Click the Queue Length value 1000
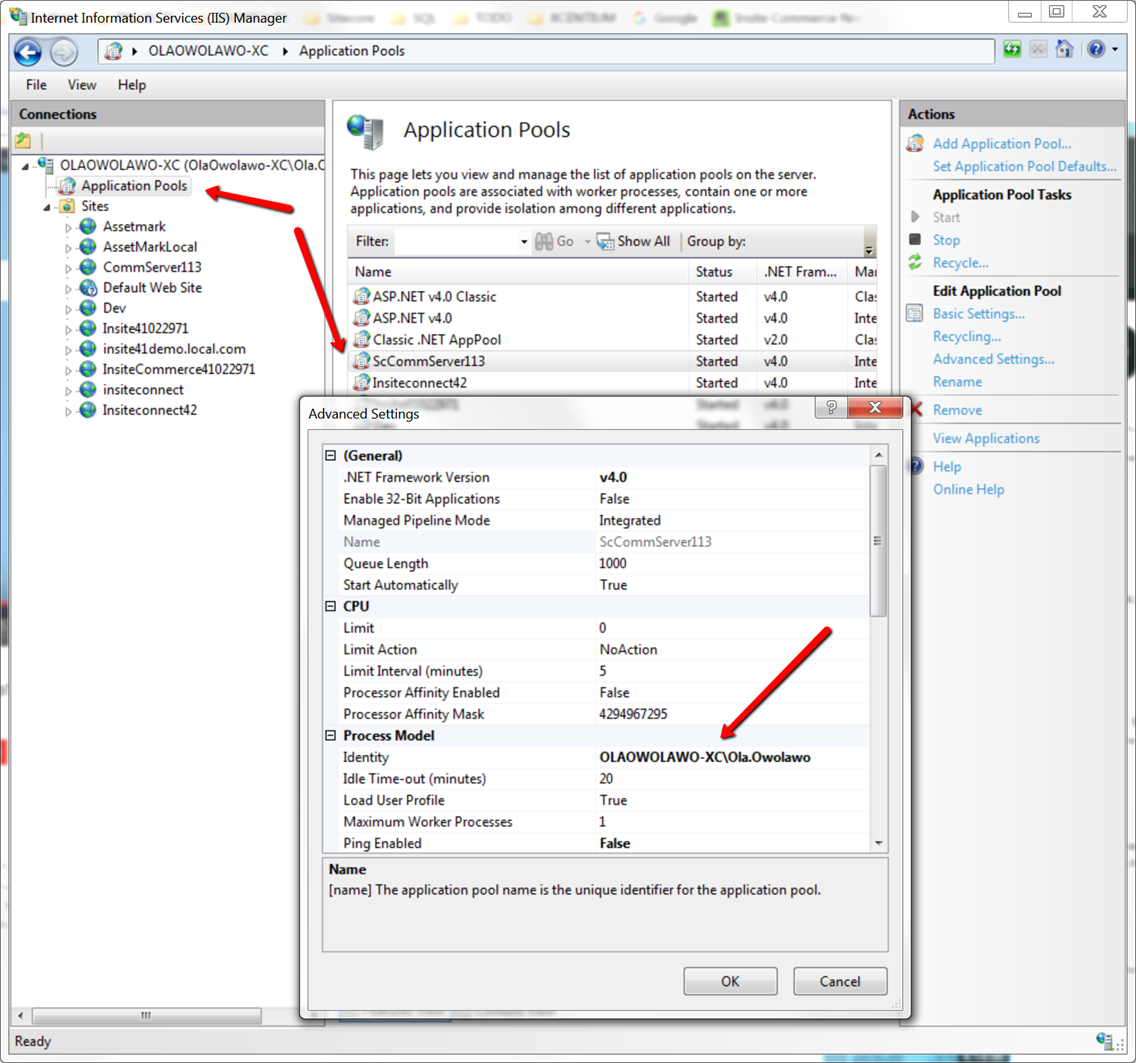The height and width of the screenshot is (1063, 1136). coord(613,563)
